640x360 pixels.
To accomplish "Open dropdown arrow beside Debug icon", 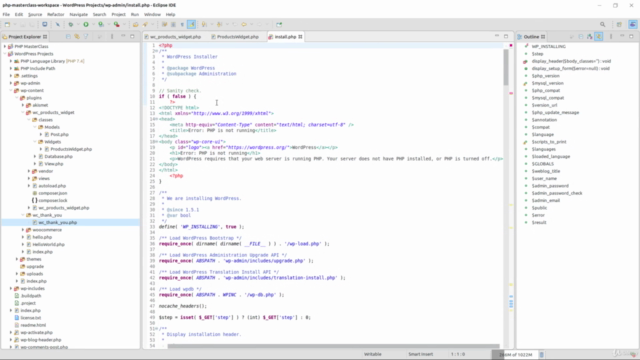I will (x=78, y=24).
